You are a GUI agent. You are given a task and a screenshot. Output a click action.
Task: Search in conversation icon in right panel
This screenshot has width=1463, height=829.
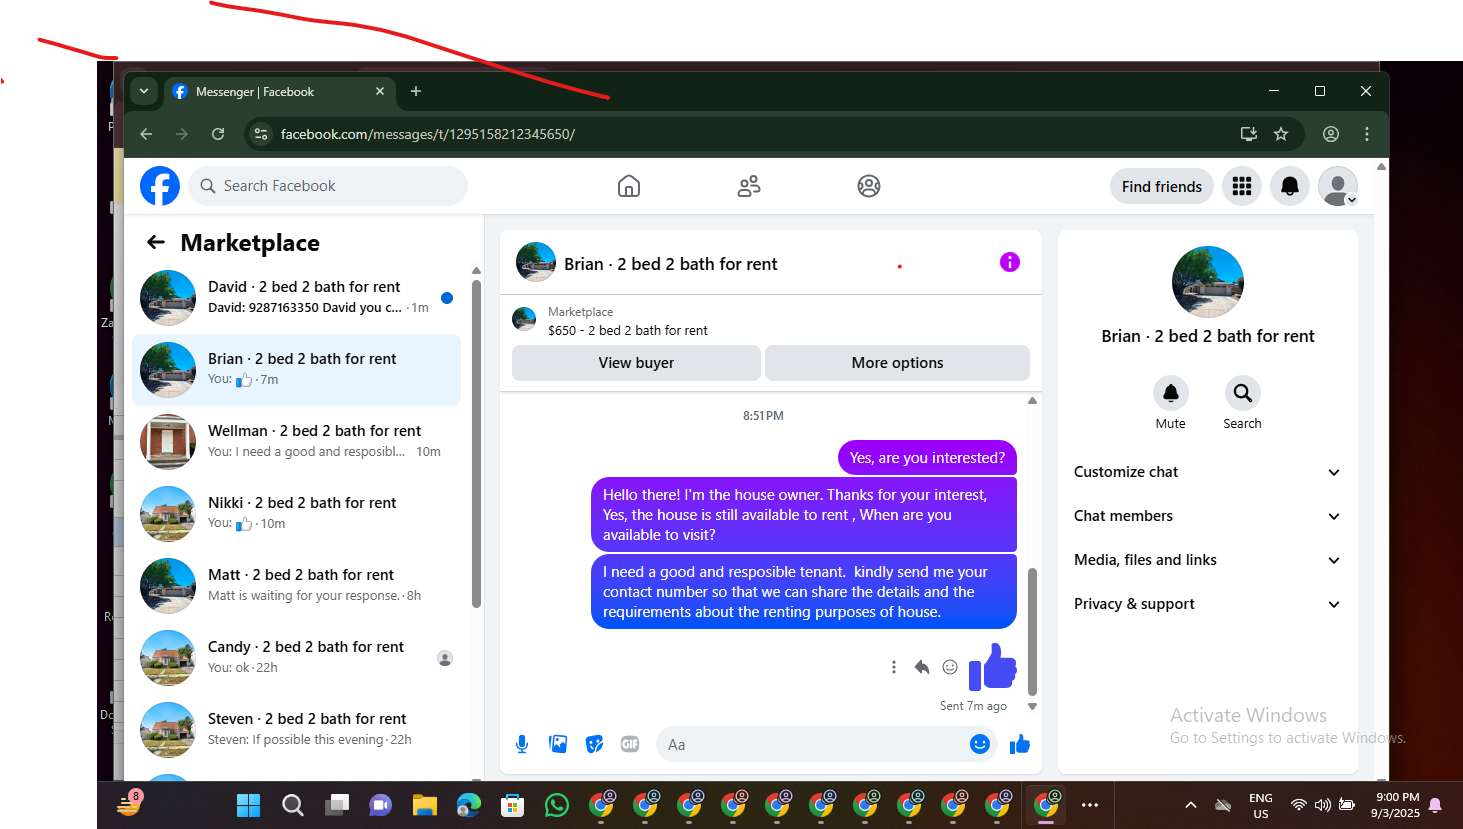[x=1242, y=393]
